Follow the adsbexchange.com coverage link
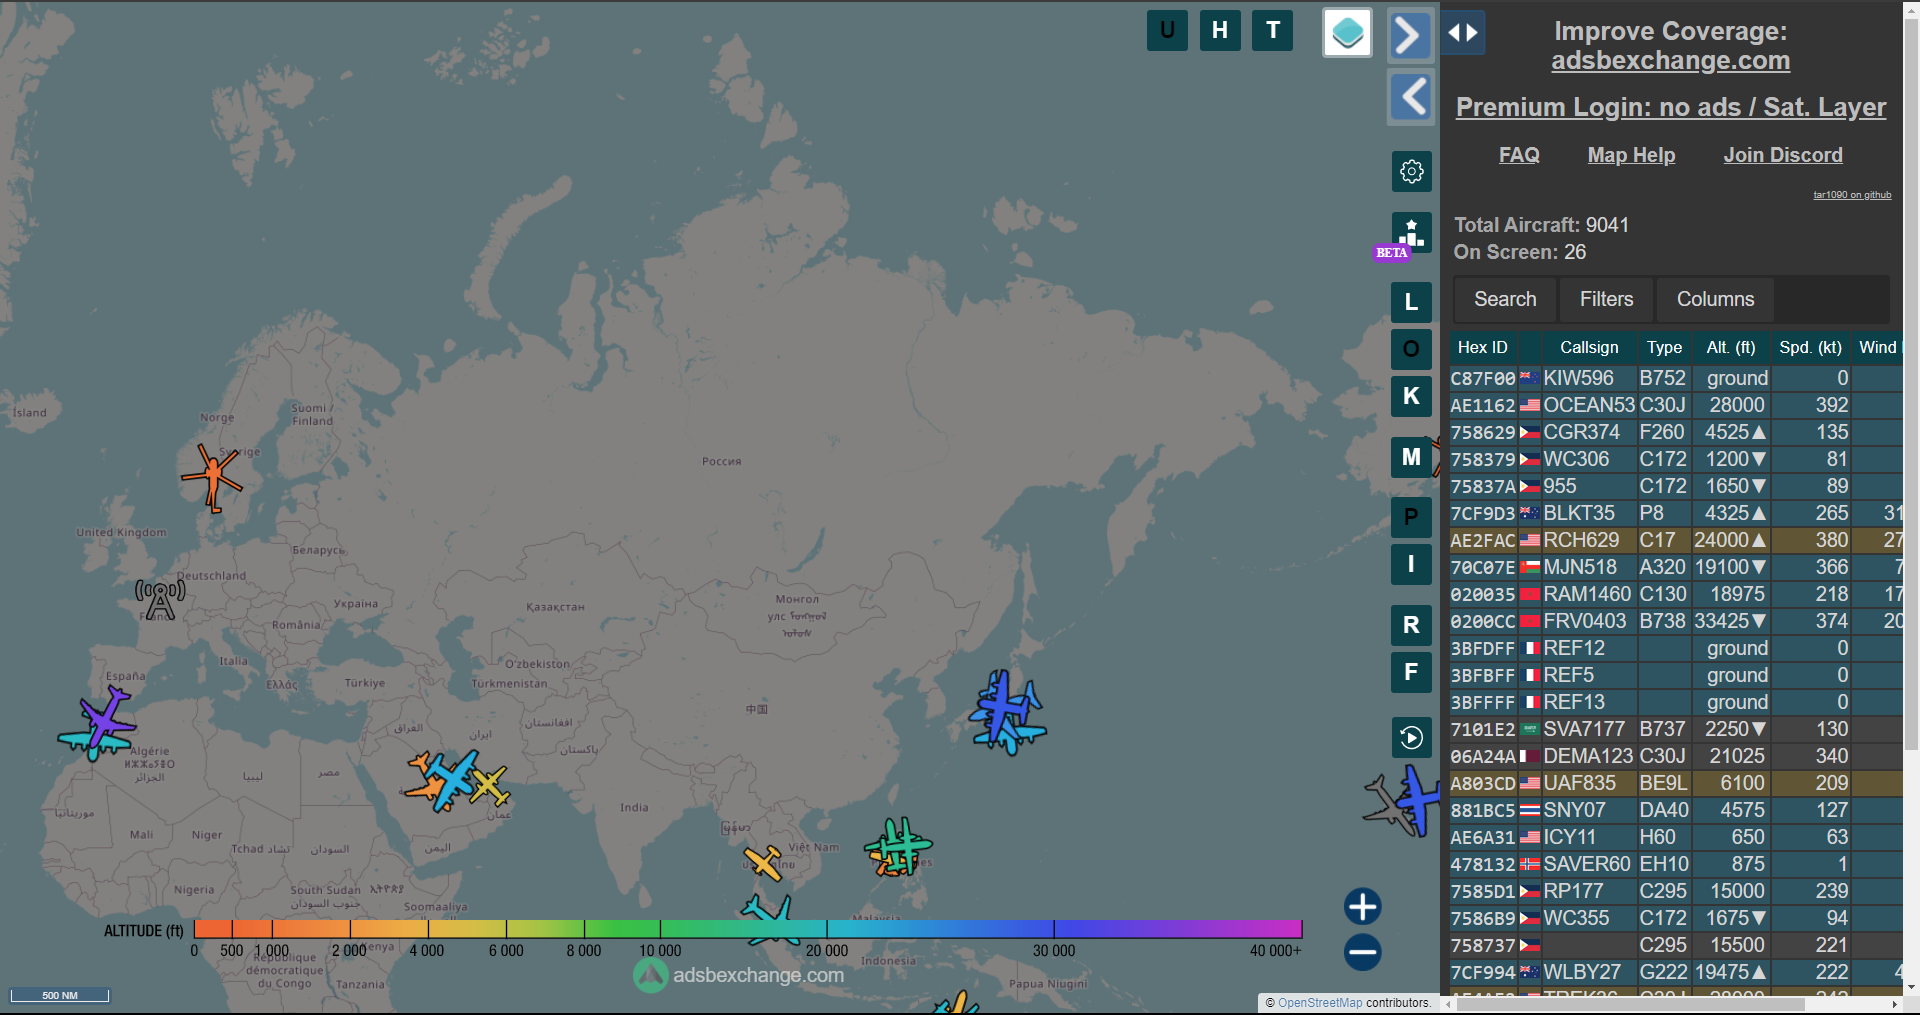Image resolution: width=1920 pixels, height=1015 pixels. tap(1671, 61)
